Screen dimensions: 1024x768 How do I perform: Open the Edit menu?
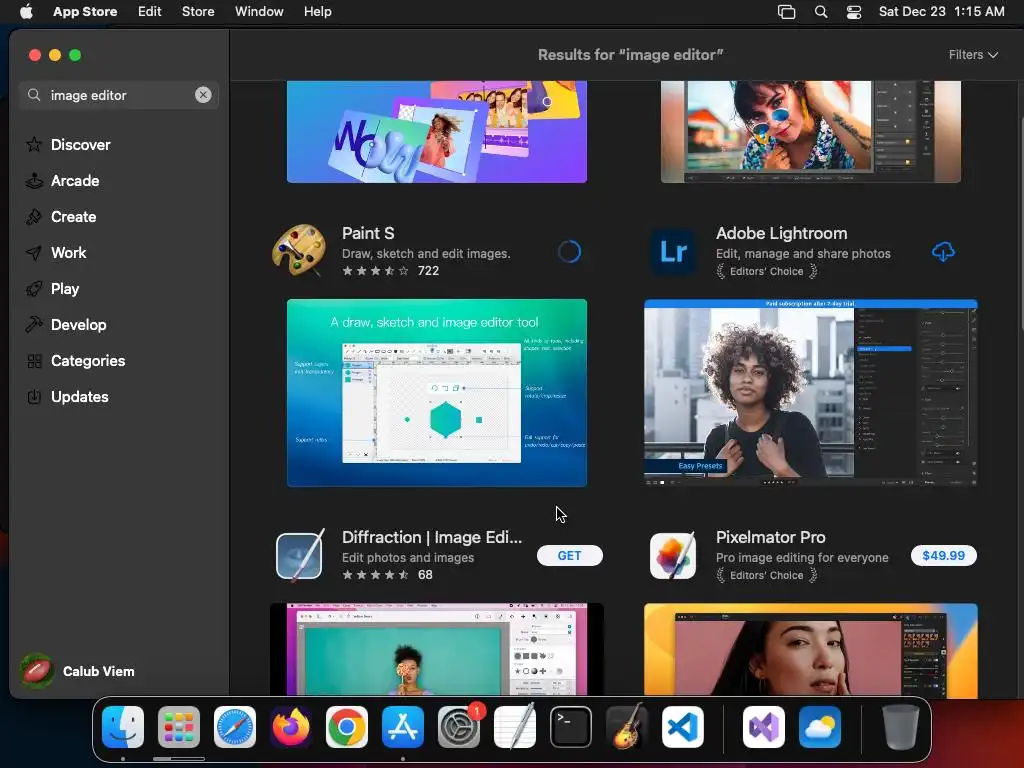click(150, 12)
